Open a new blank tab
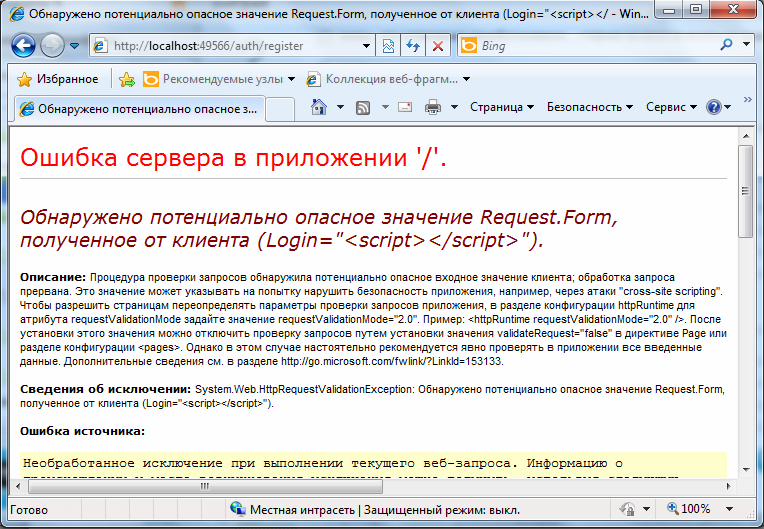The width and height of the screenshot is (764, 529). pos(280,110)
